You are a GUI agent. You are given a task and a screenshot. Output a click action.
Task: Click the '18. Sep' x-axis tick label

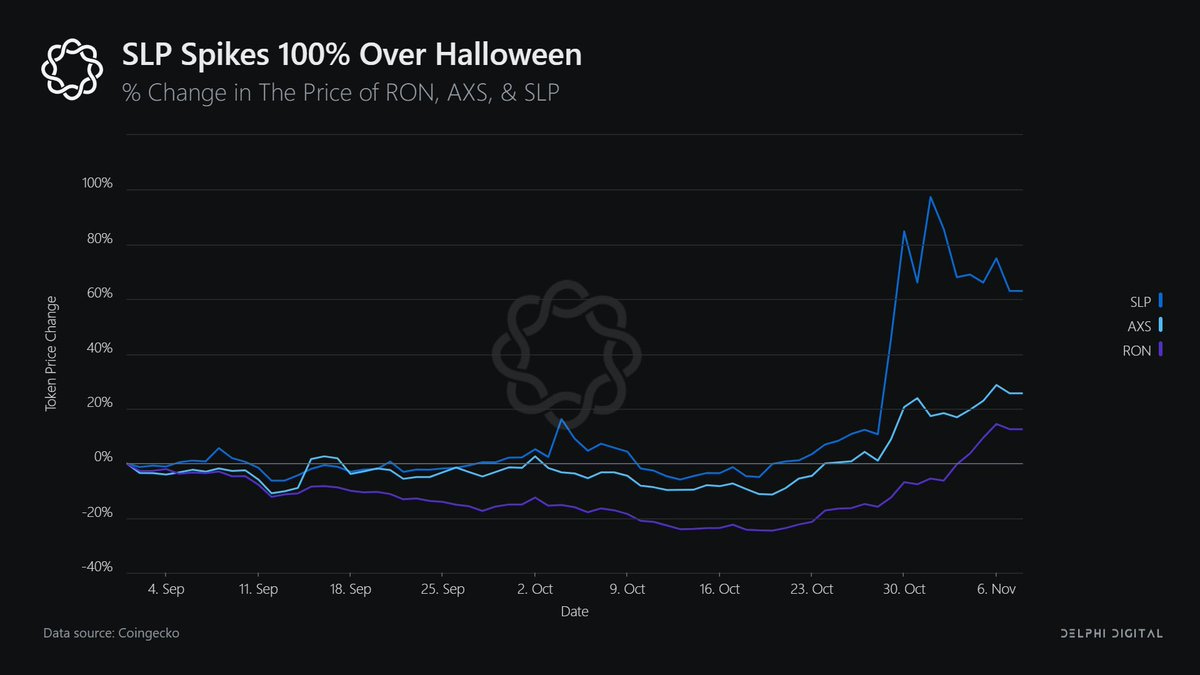pyautogui.click(x=350, y=589)
